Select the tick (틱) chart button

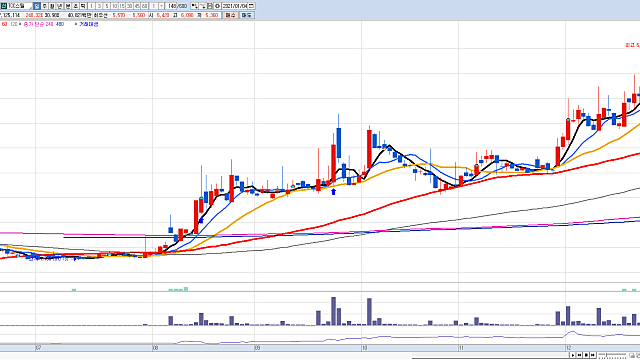tap(83, 6)
